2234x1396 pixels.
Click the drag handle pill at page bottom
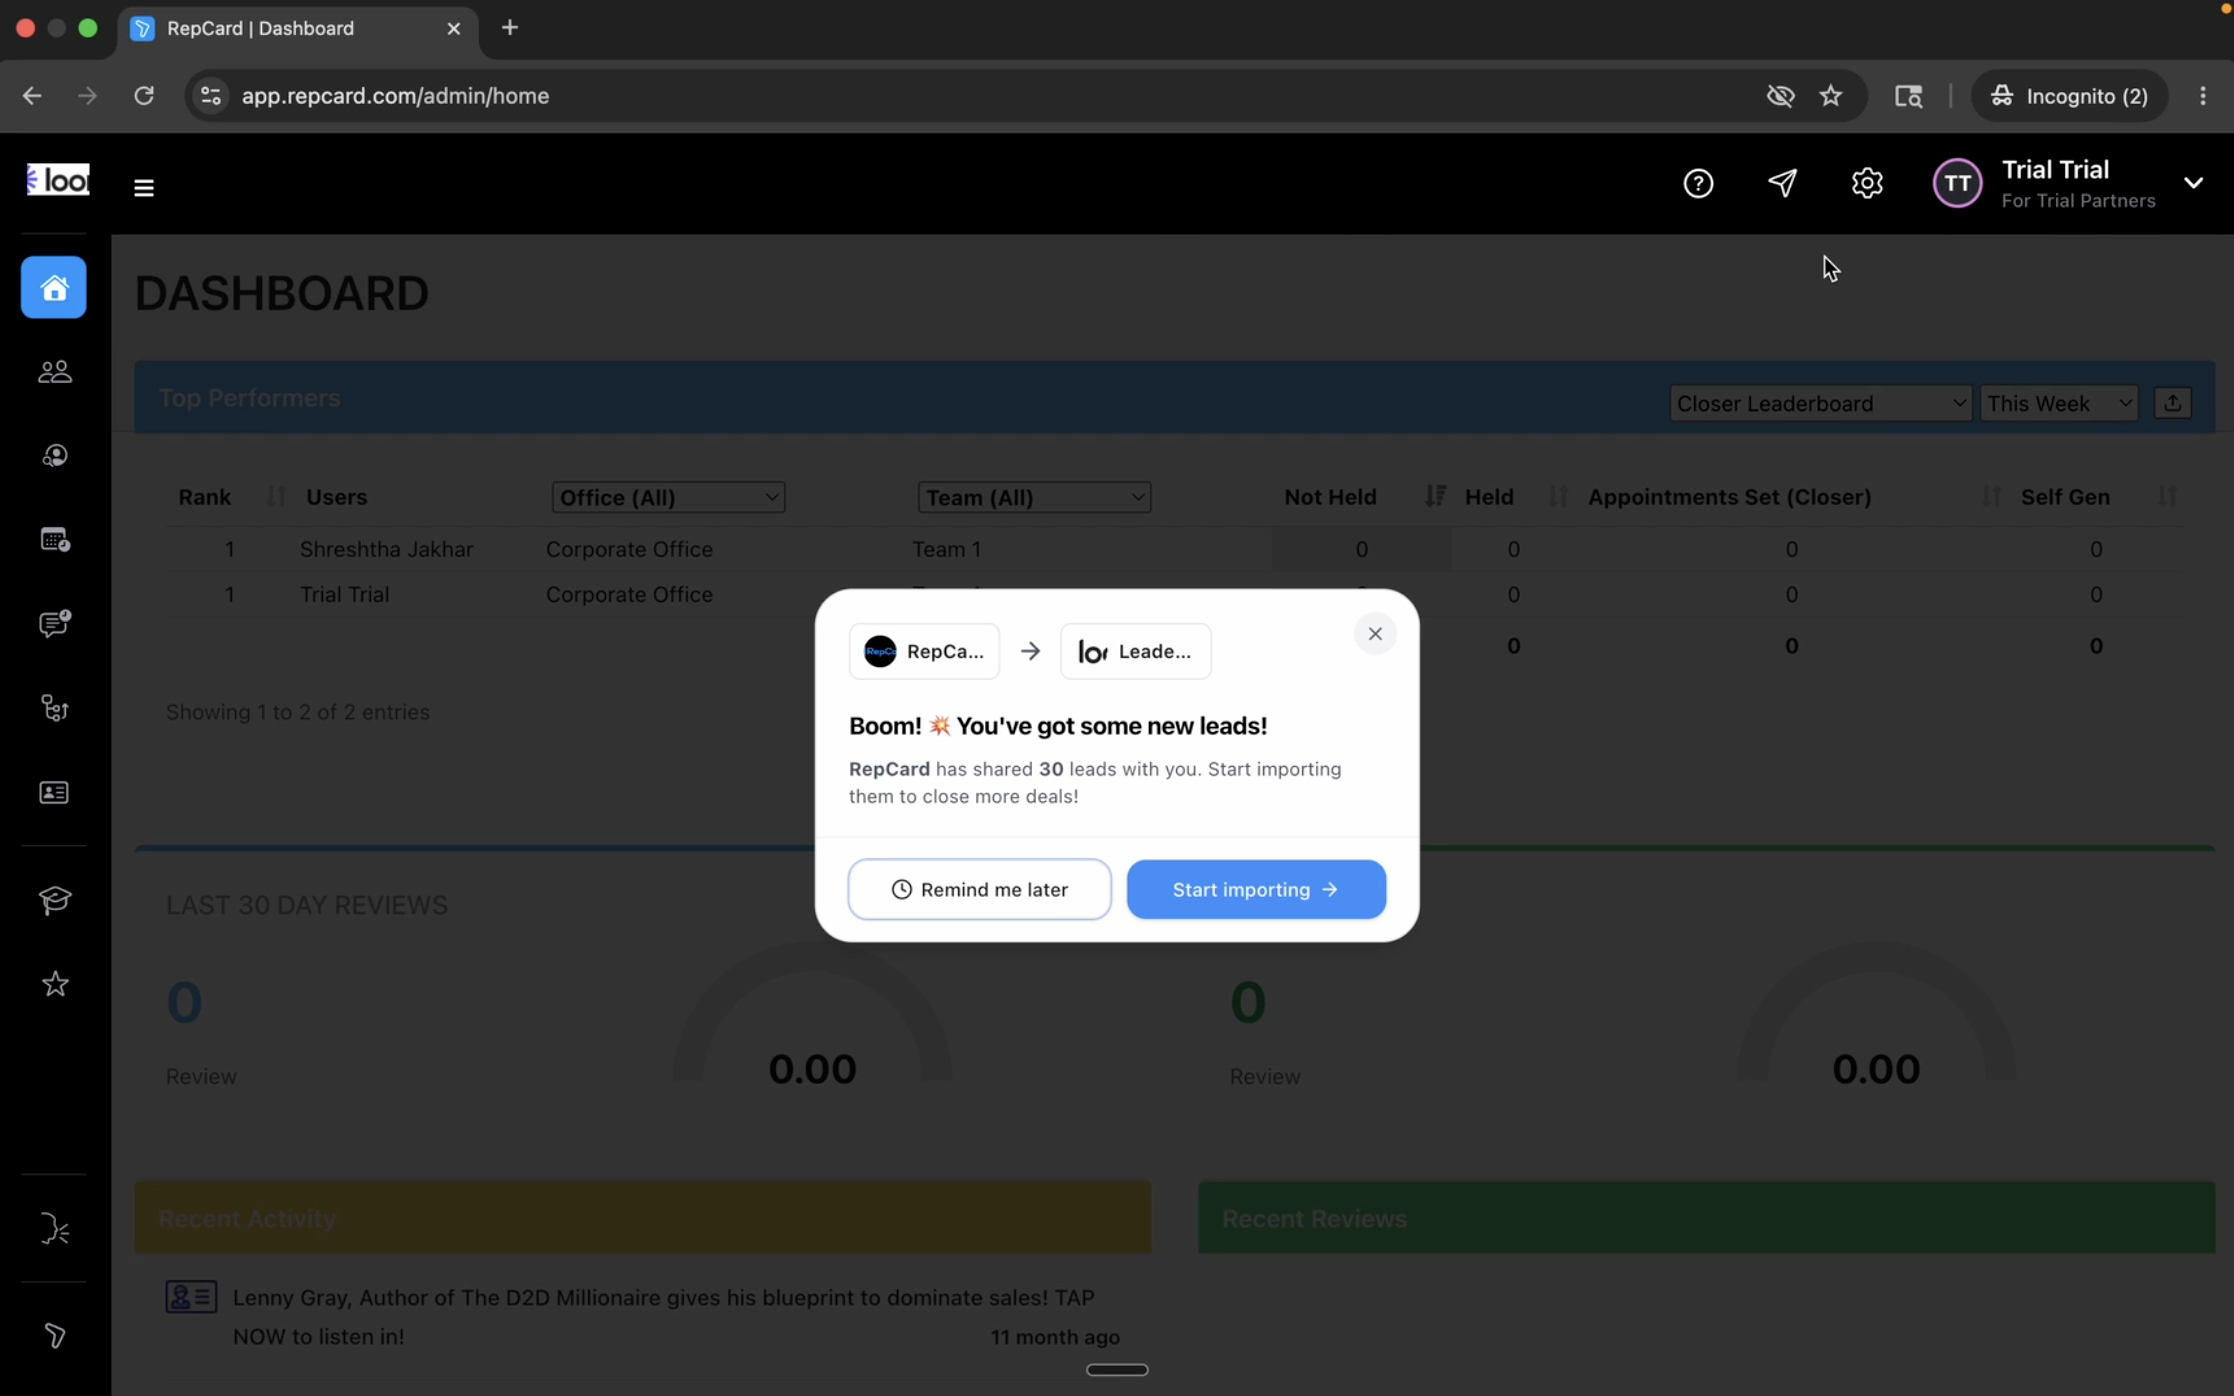point(1117,1370)
